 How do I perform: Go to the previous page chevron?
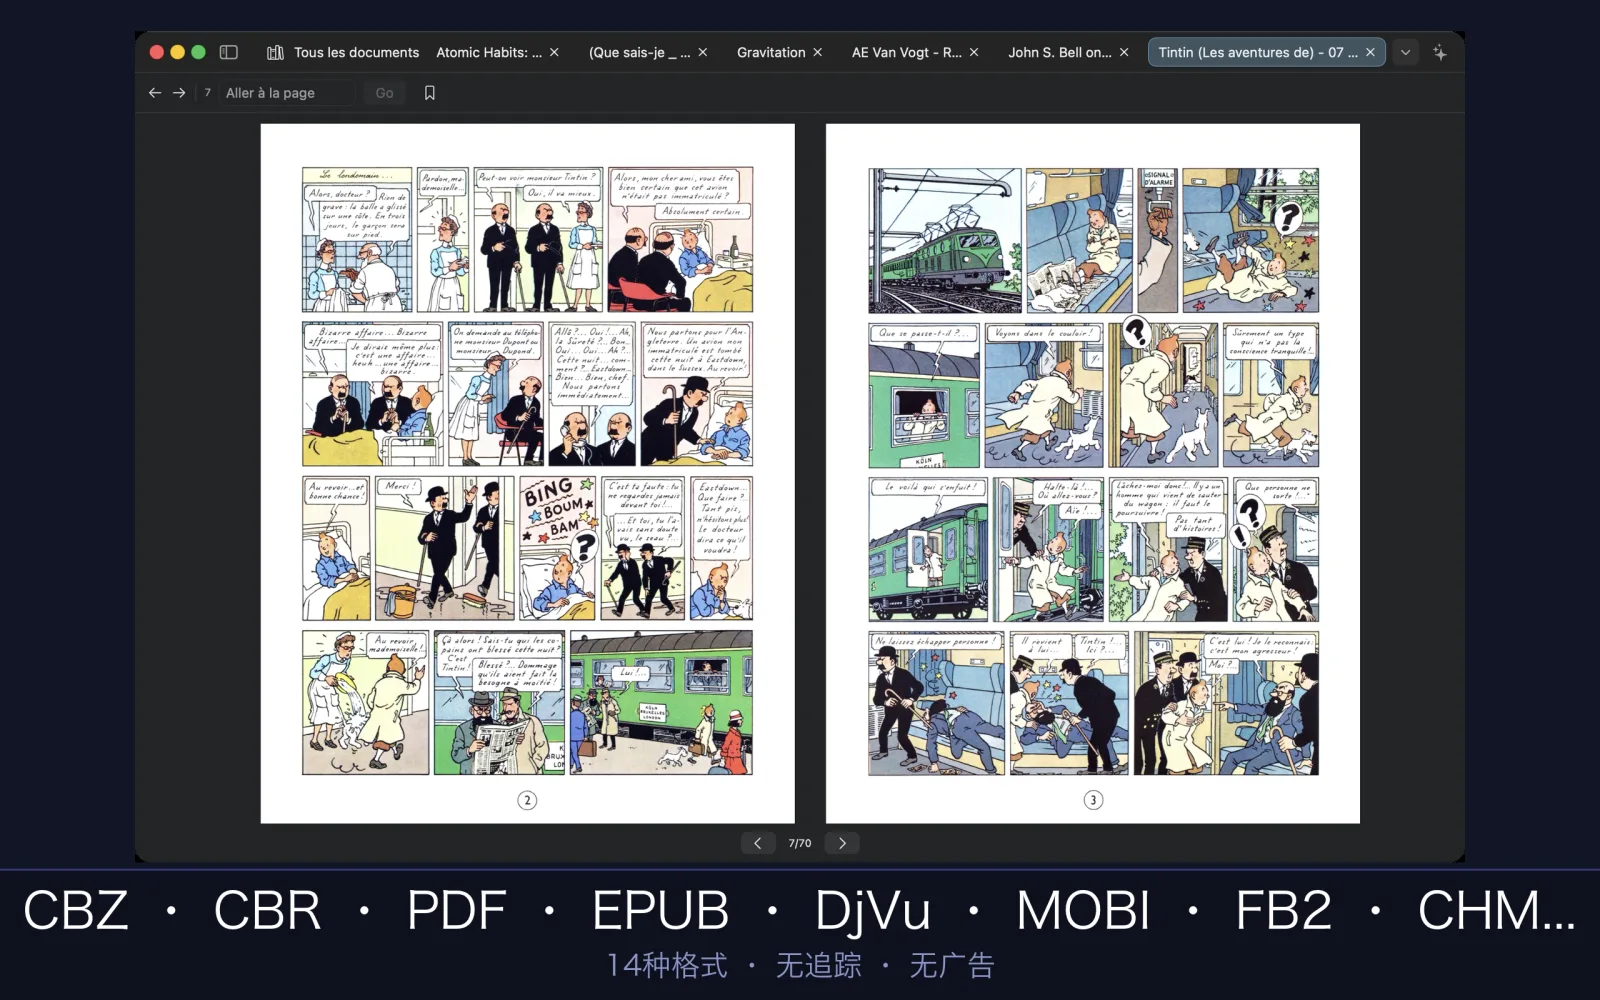757,843
